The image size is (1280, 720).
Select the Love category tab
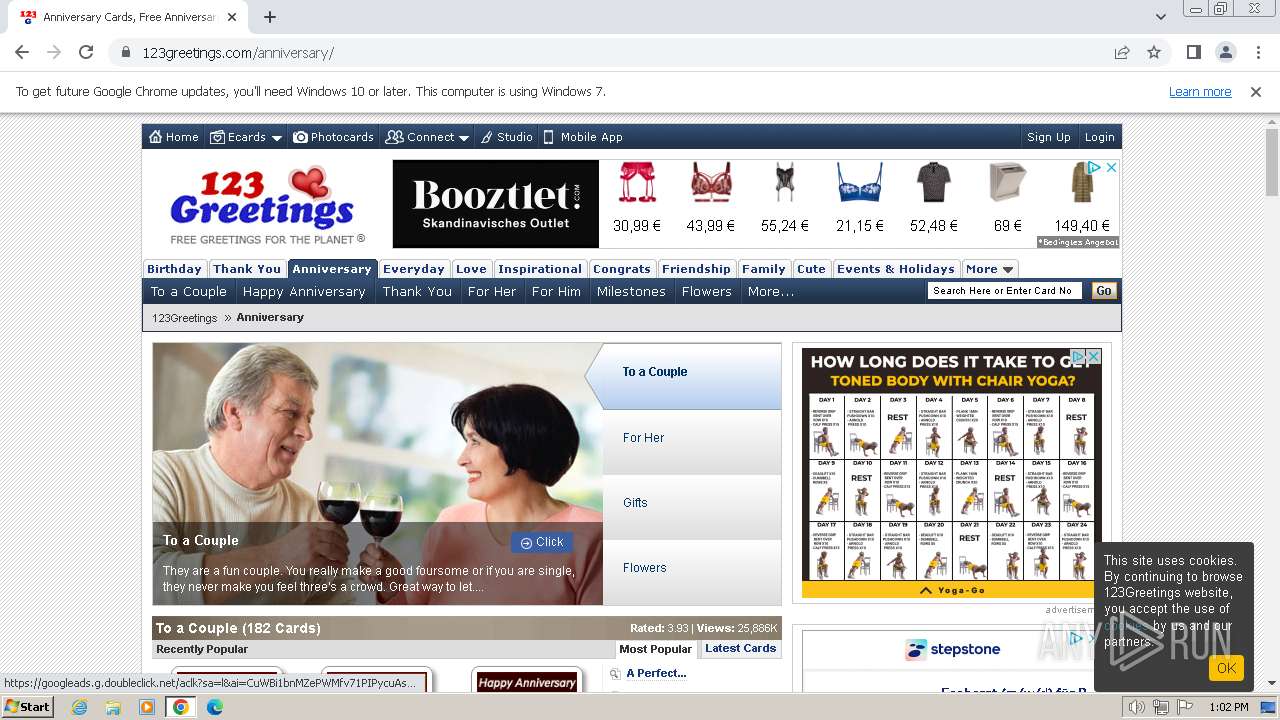tap(471, 269)
